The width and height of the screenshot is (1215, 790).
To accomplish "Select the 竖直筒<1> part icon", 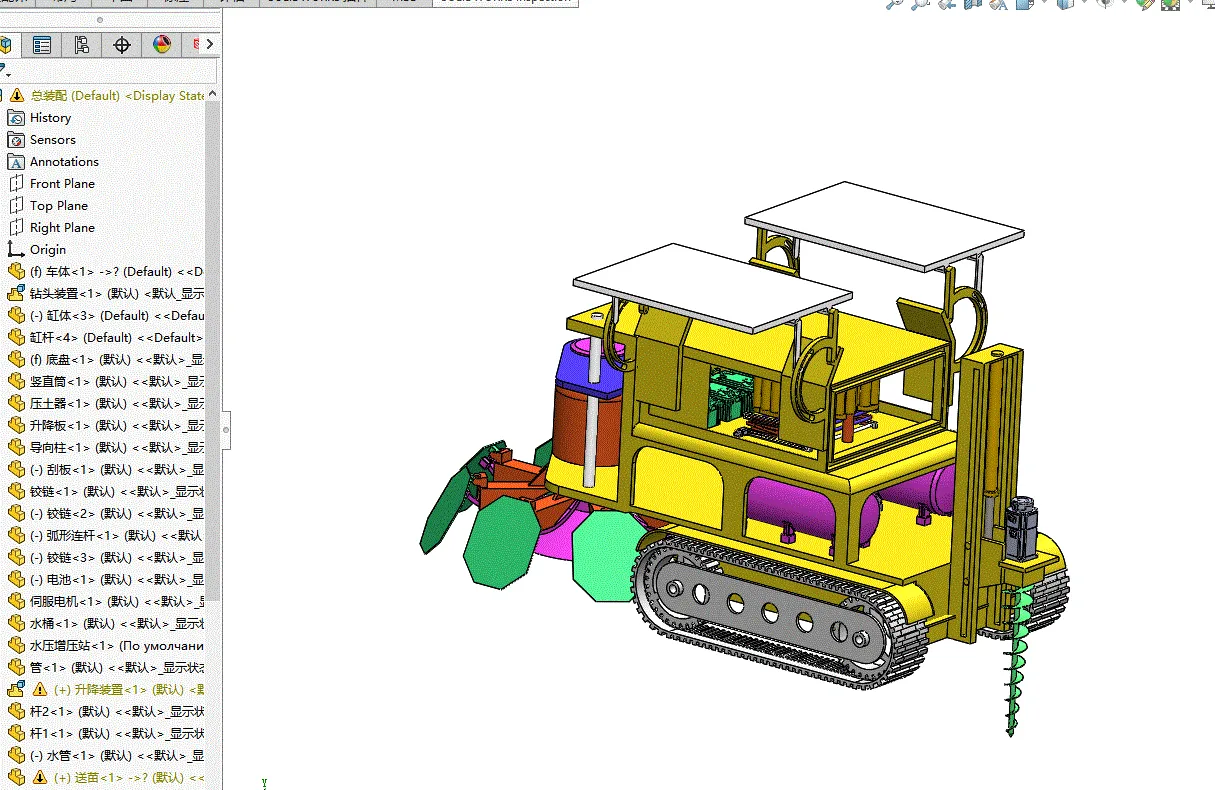I will (15, 382).
